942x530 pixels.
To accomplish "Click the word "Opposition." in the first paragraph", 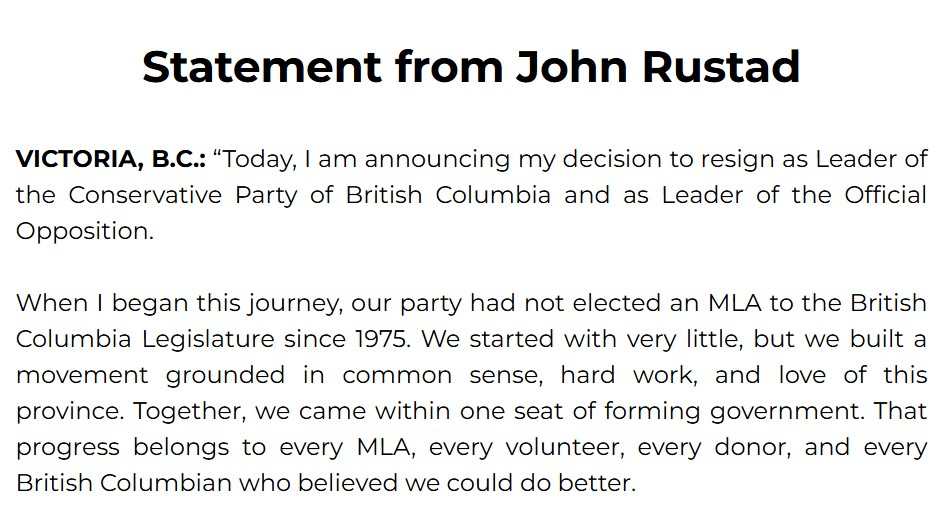I will point(85,230).
